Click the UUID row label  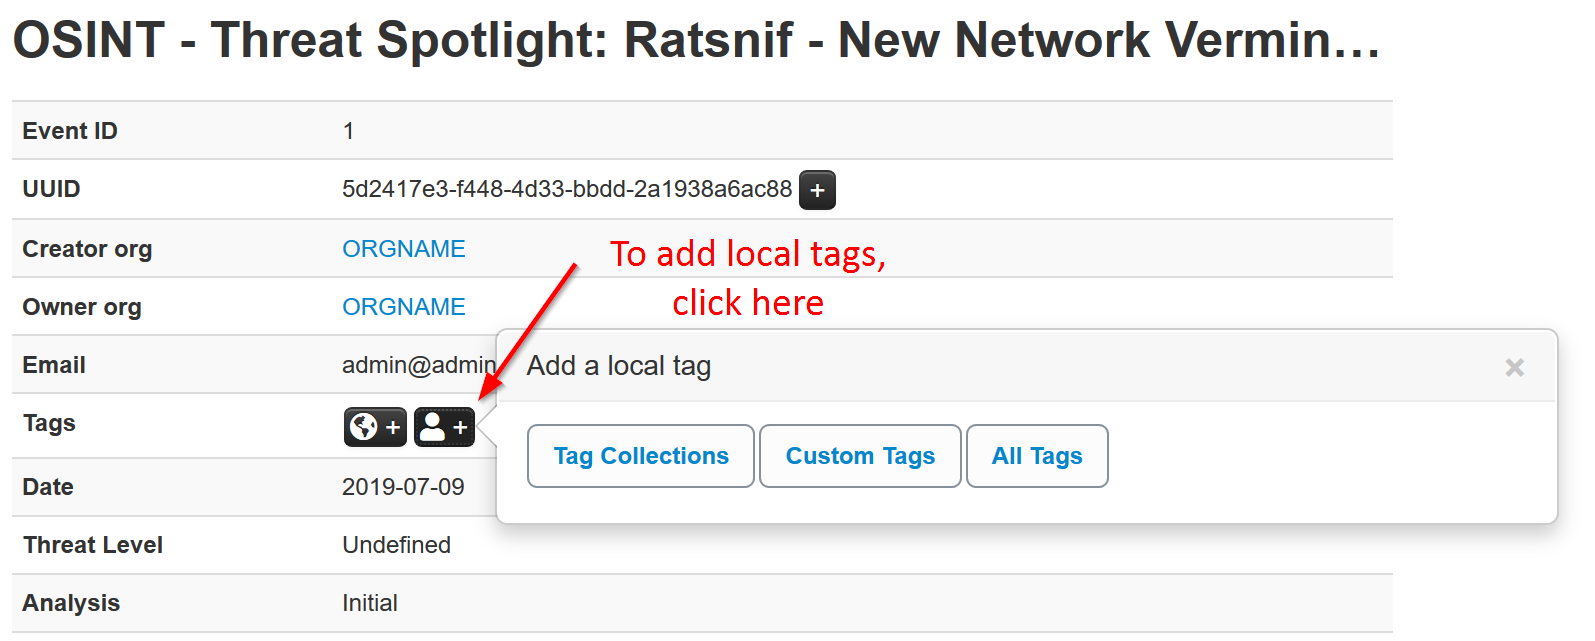(x=51, y=189)
